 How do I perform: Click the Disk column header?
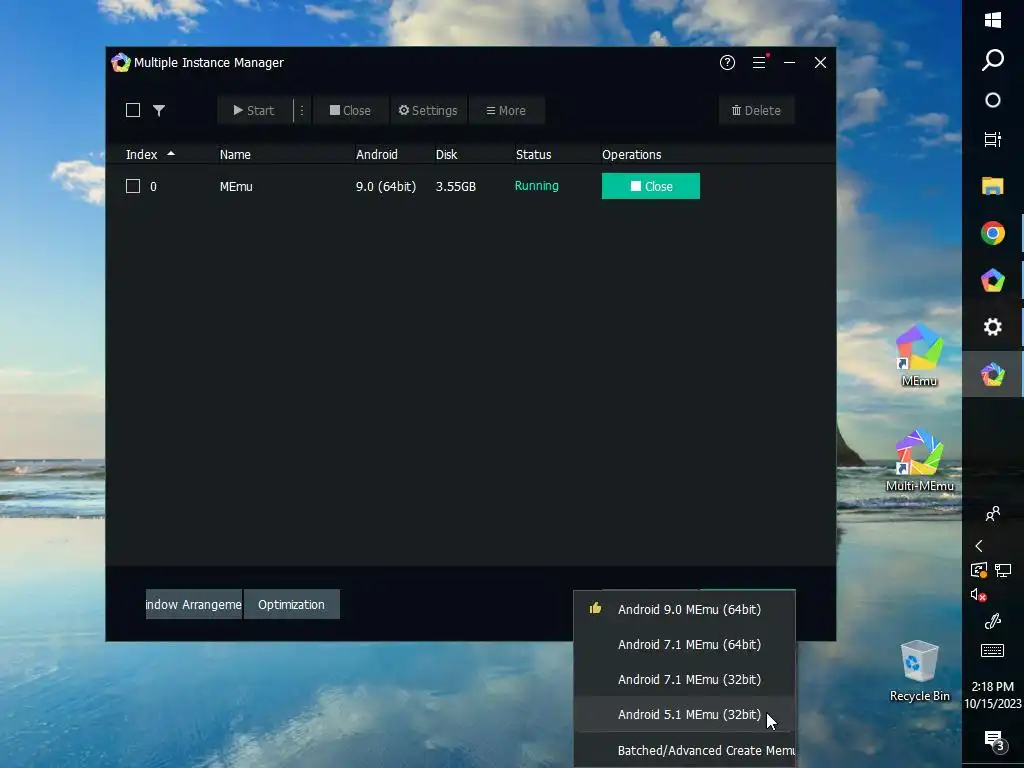coord(447,155)
